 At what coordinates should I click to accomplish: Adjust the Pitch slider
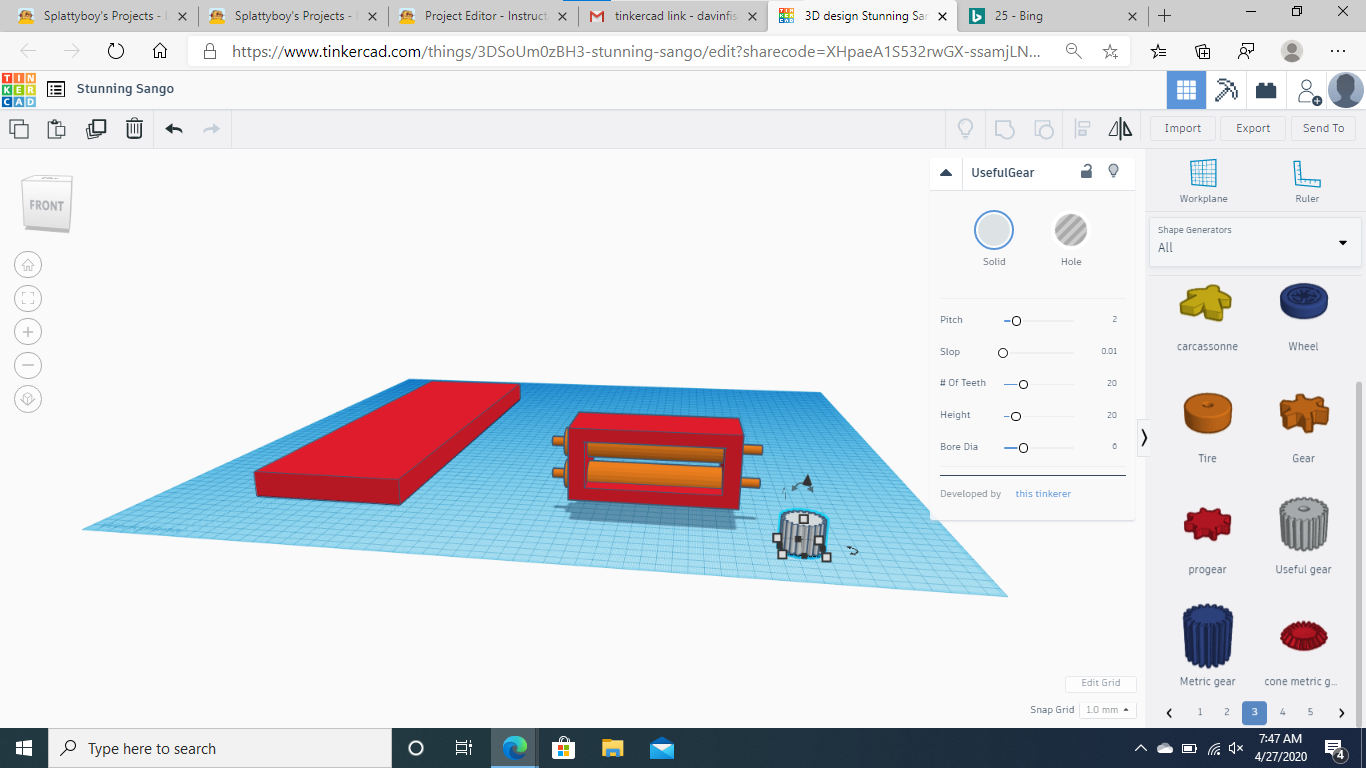[x=1038, y=321]
